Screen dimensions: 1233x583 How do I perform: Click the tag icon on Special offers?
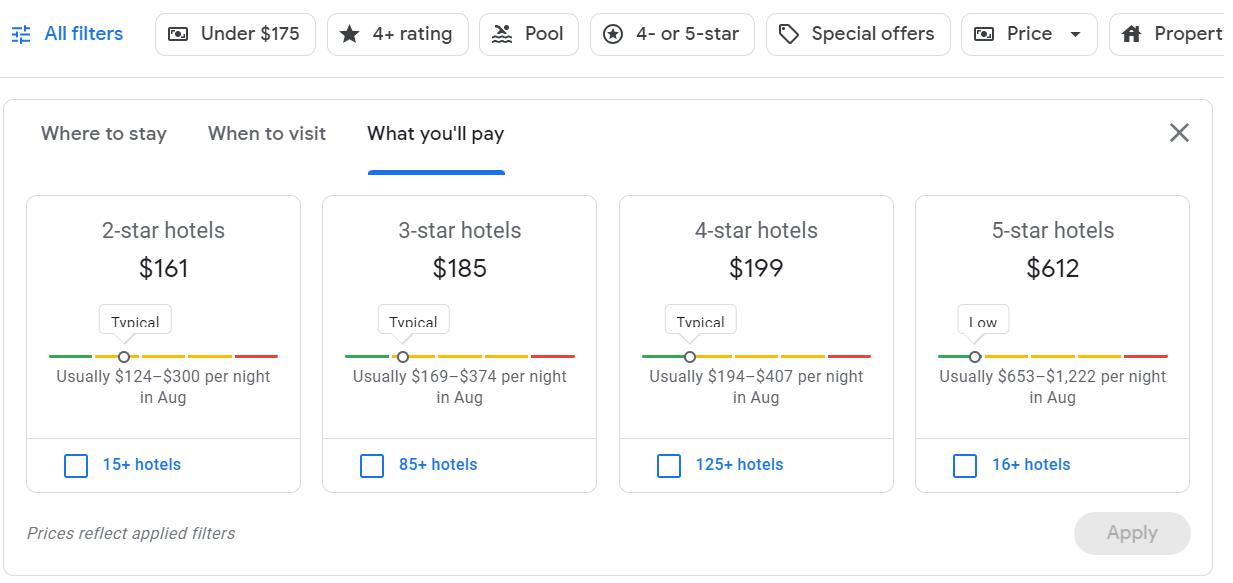(790, 33)
